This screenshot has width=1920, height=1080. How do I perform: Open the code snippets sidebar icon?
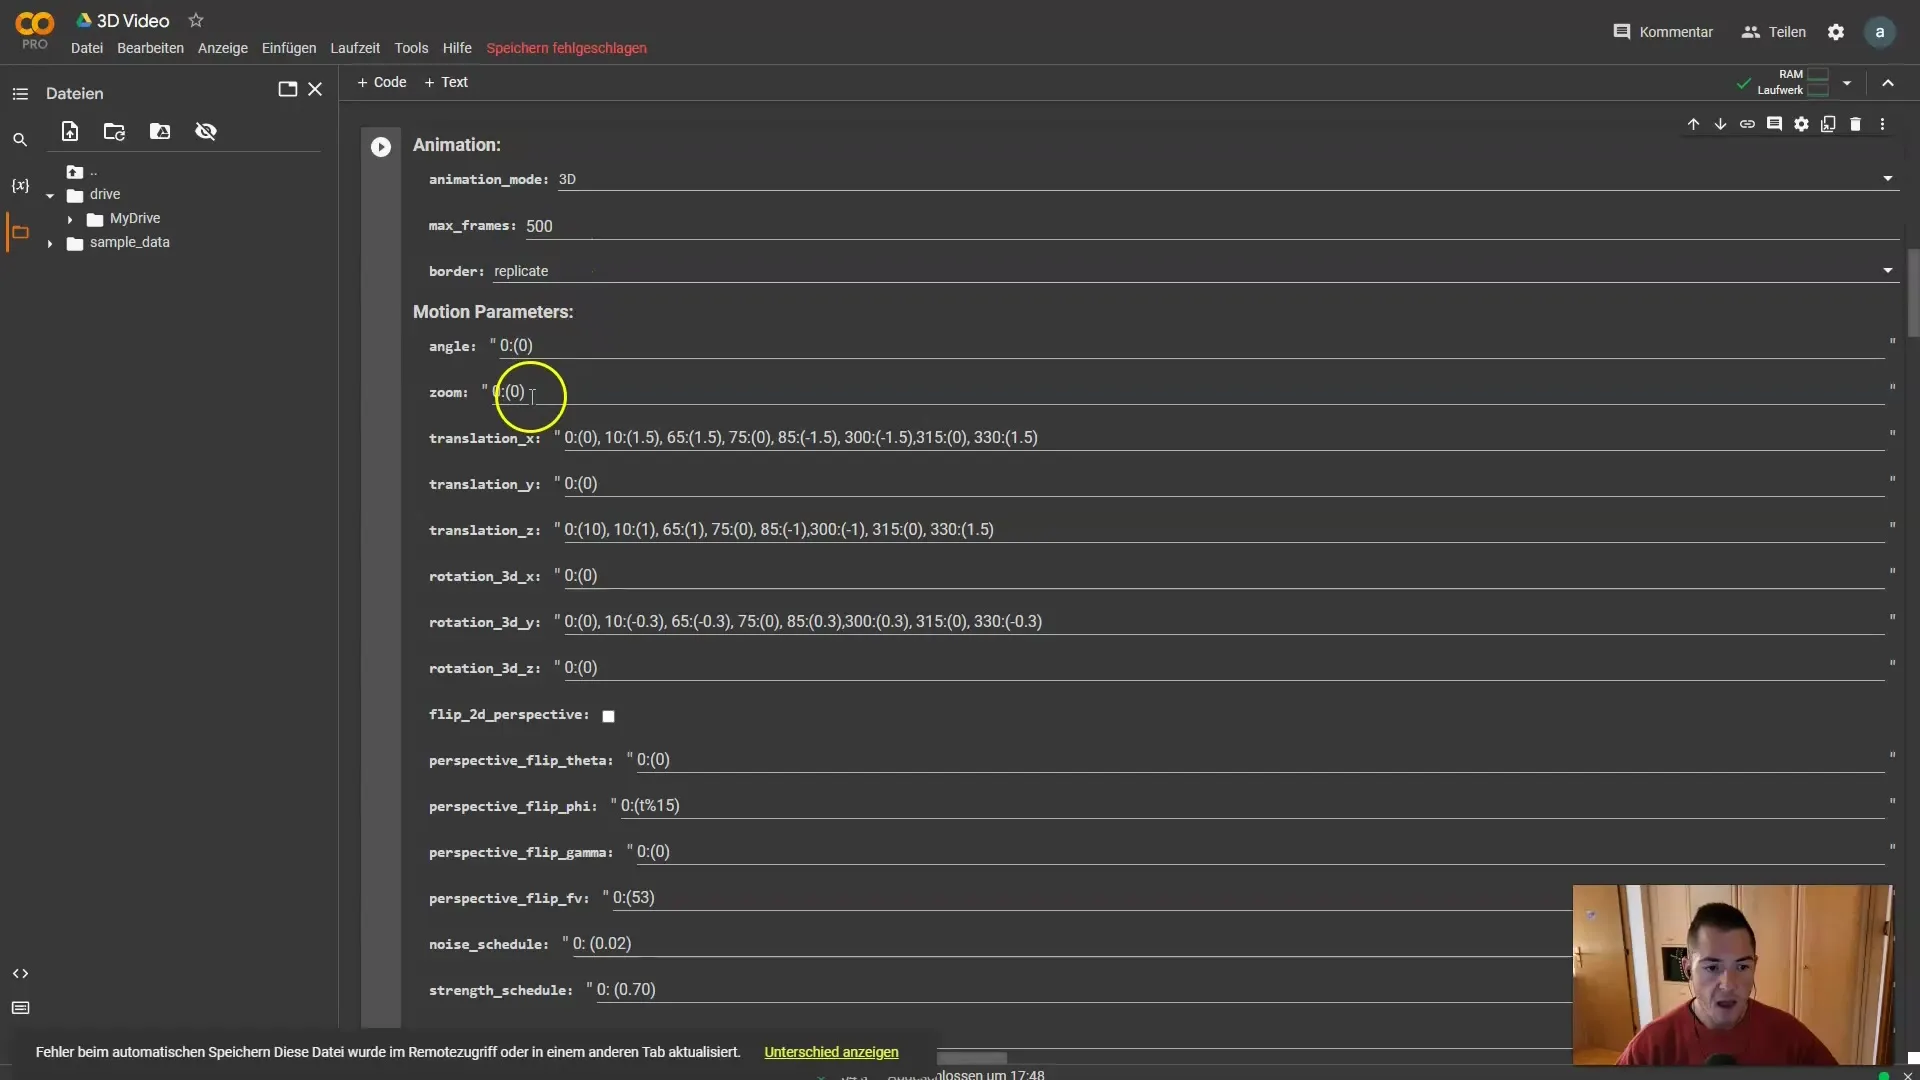(x=20, y=974)
